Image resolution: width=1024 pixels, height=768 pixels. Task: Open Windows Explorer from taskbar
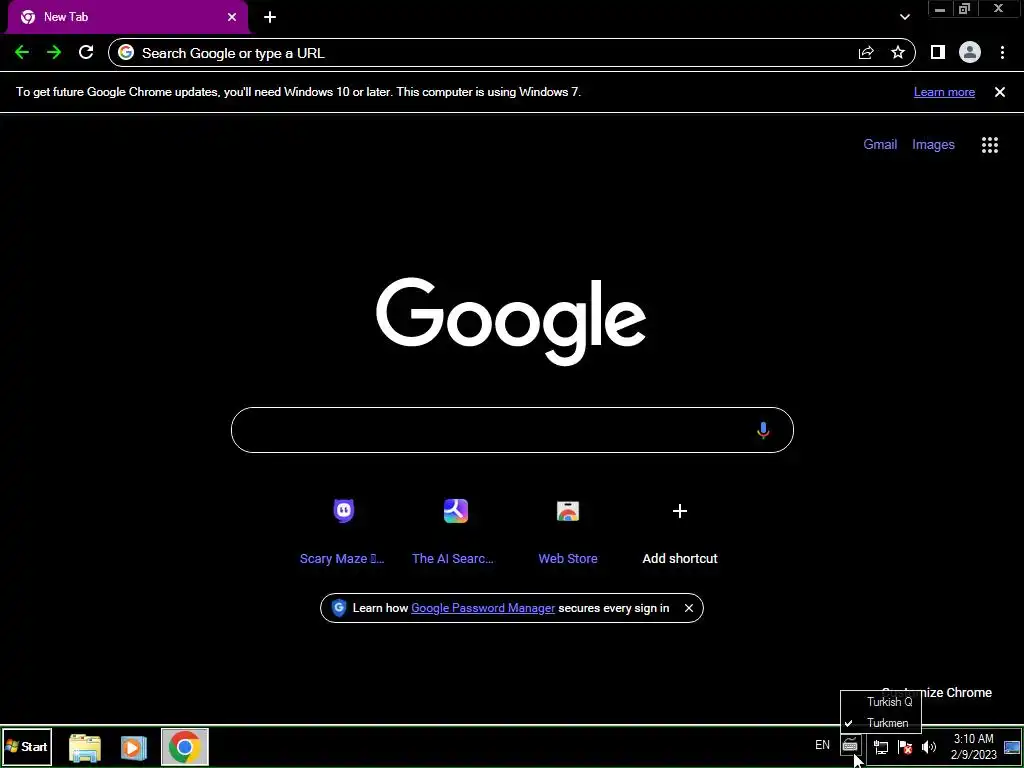pos(85,747)
